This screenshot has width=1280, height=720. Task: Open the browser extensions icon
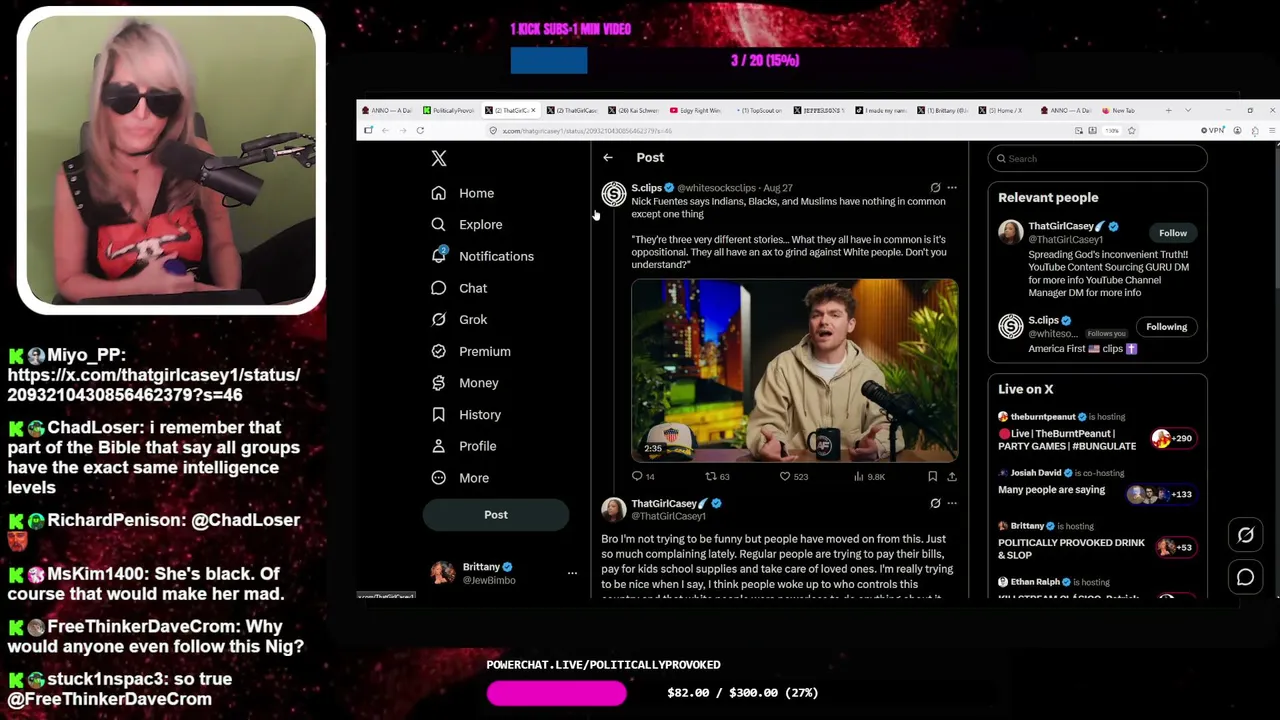point(1254,131)
